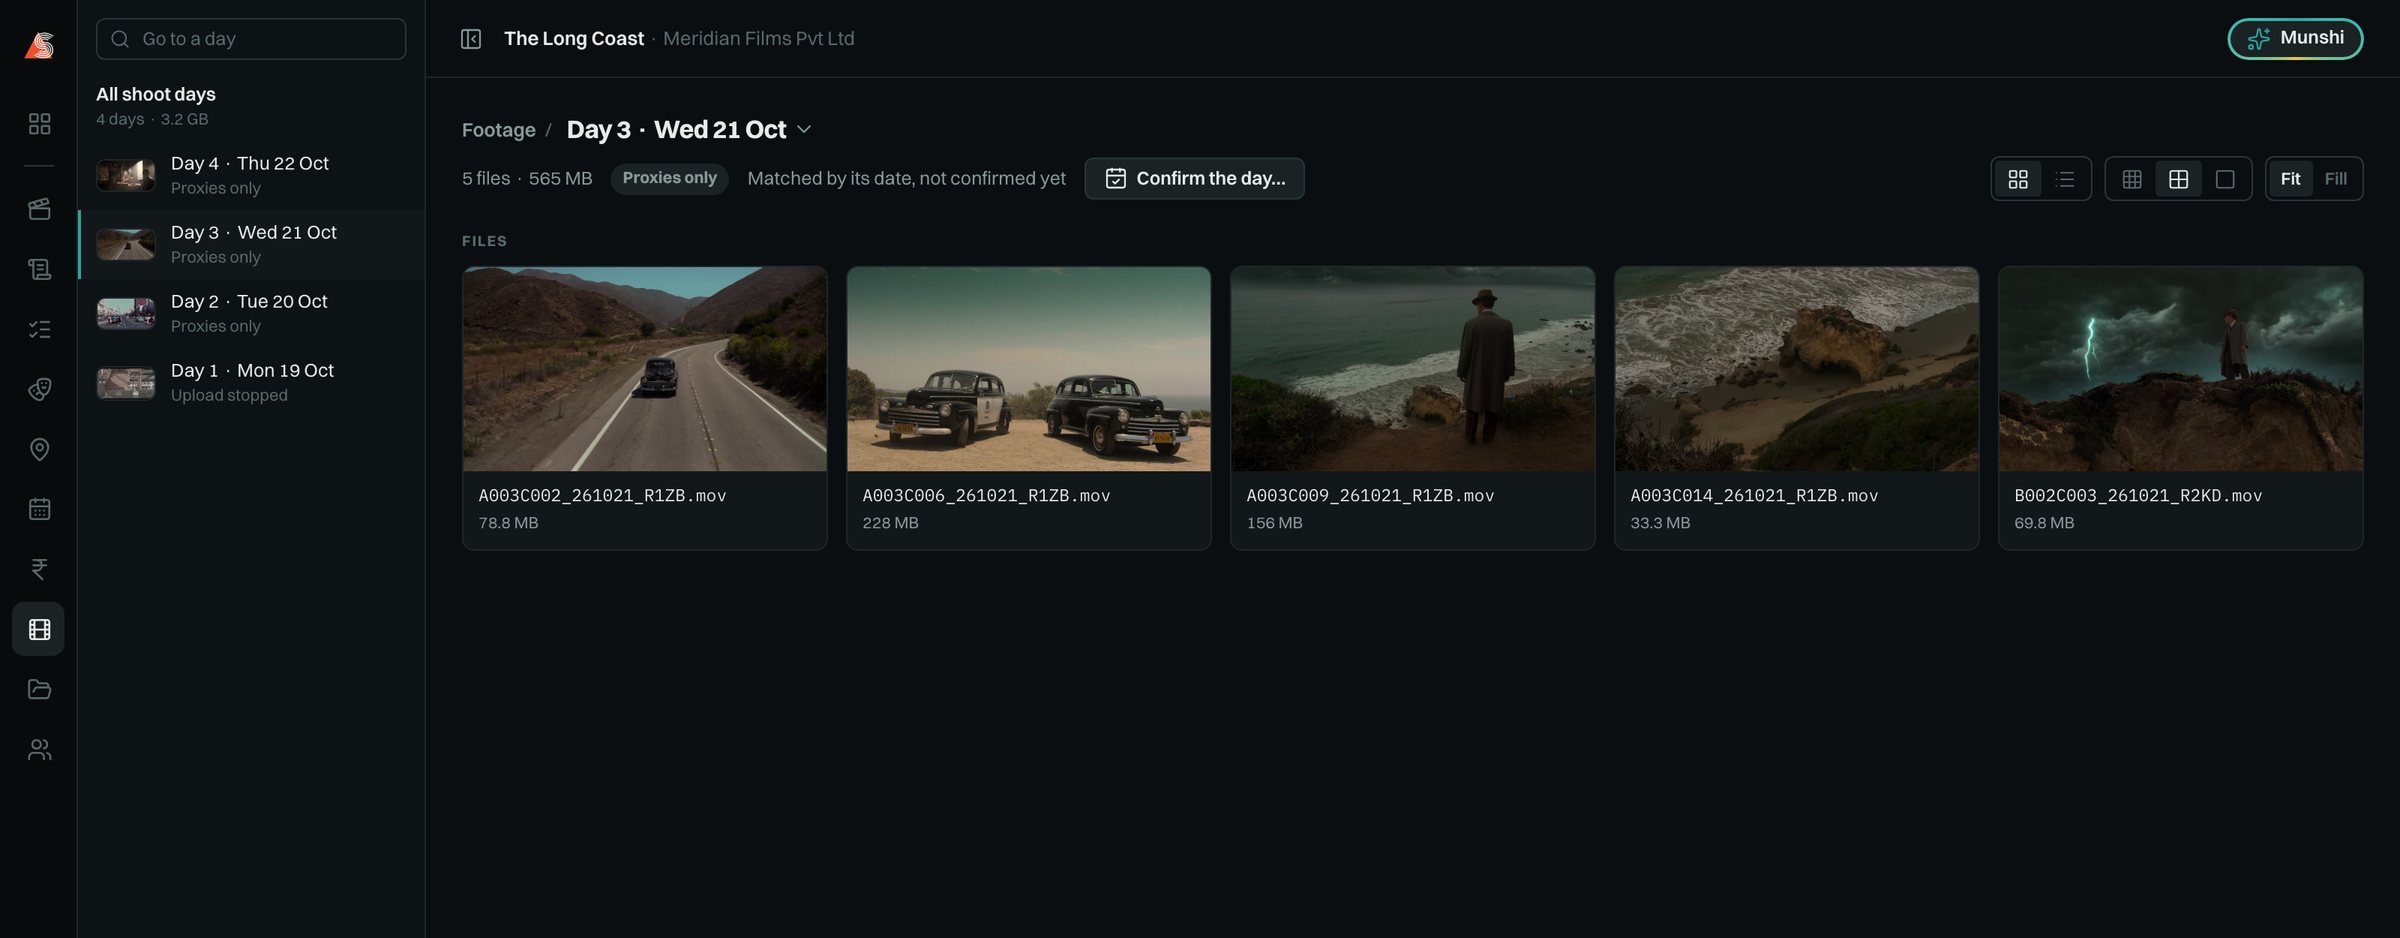Open the checklist icon in sidebar
The image size is (2400, 938).
(x=39, y=329)
